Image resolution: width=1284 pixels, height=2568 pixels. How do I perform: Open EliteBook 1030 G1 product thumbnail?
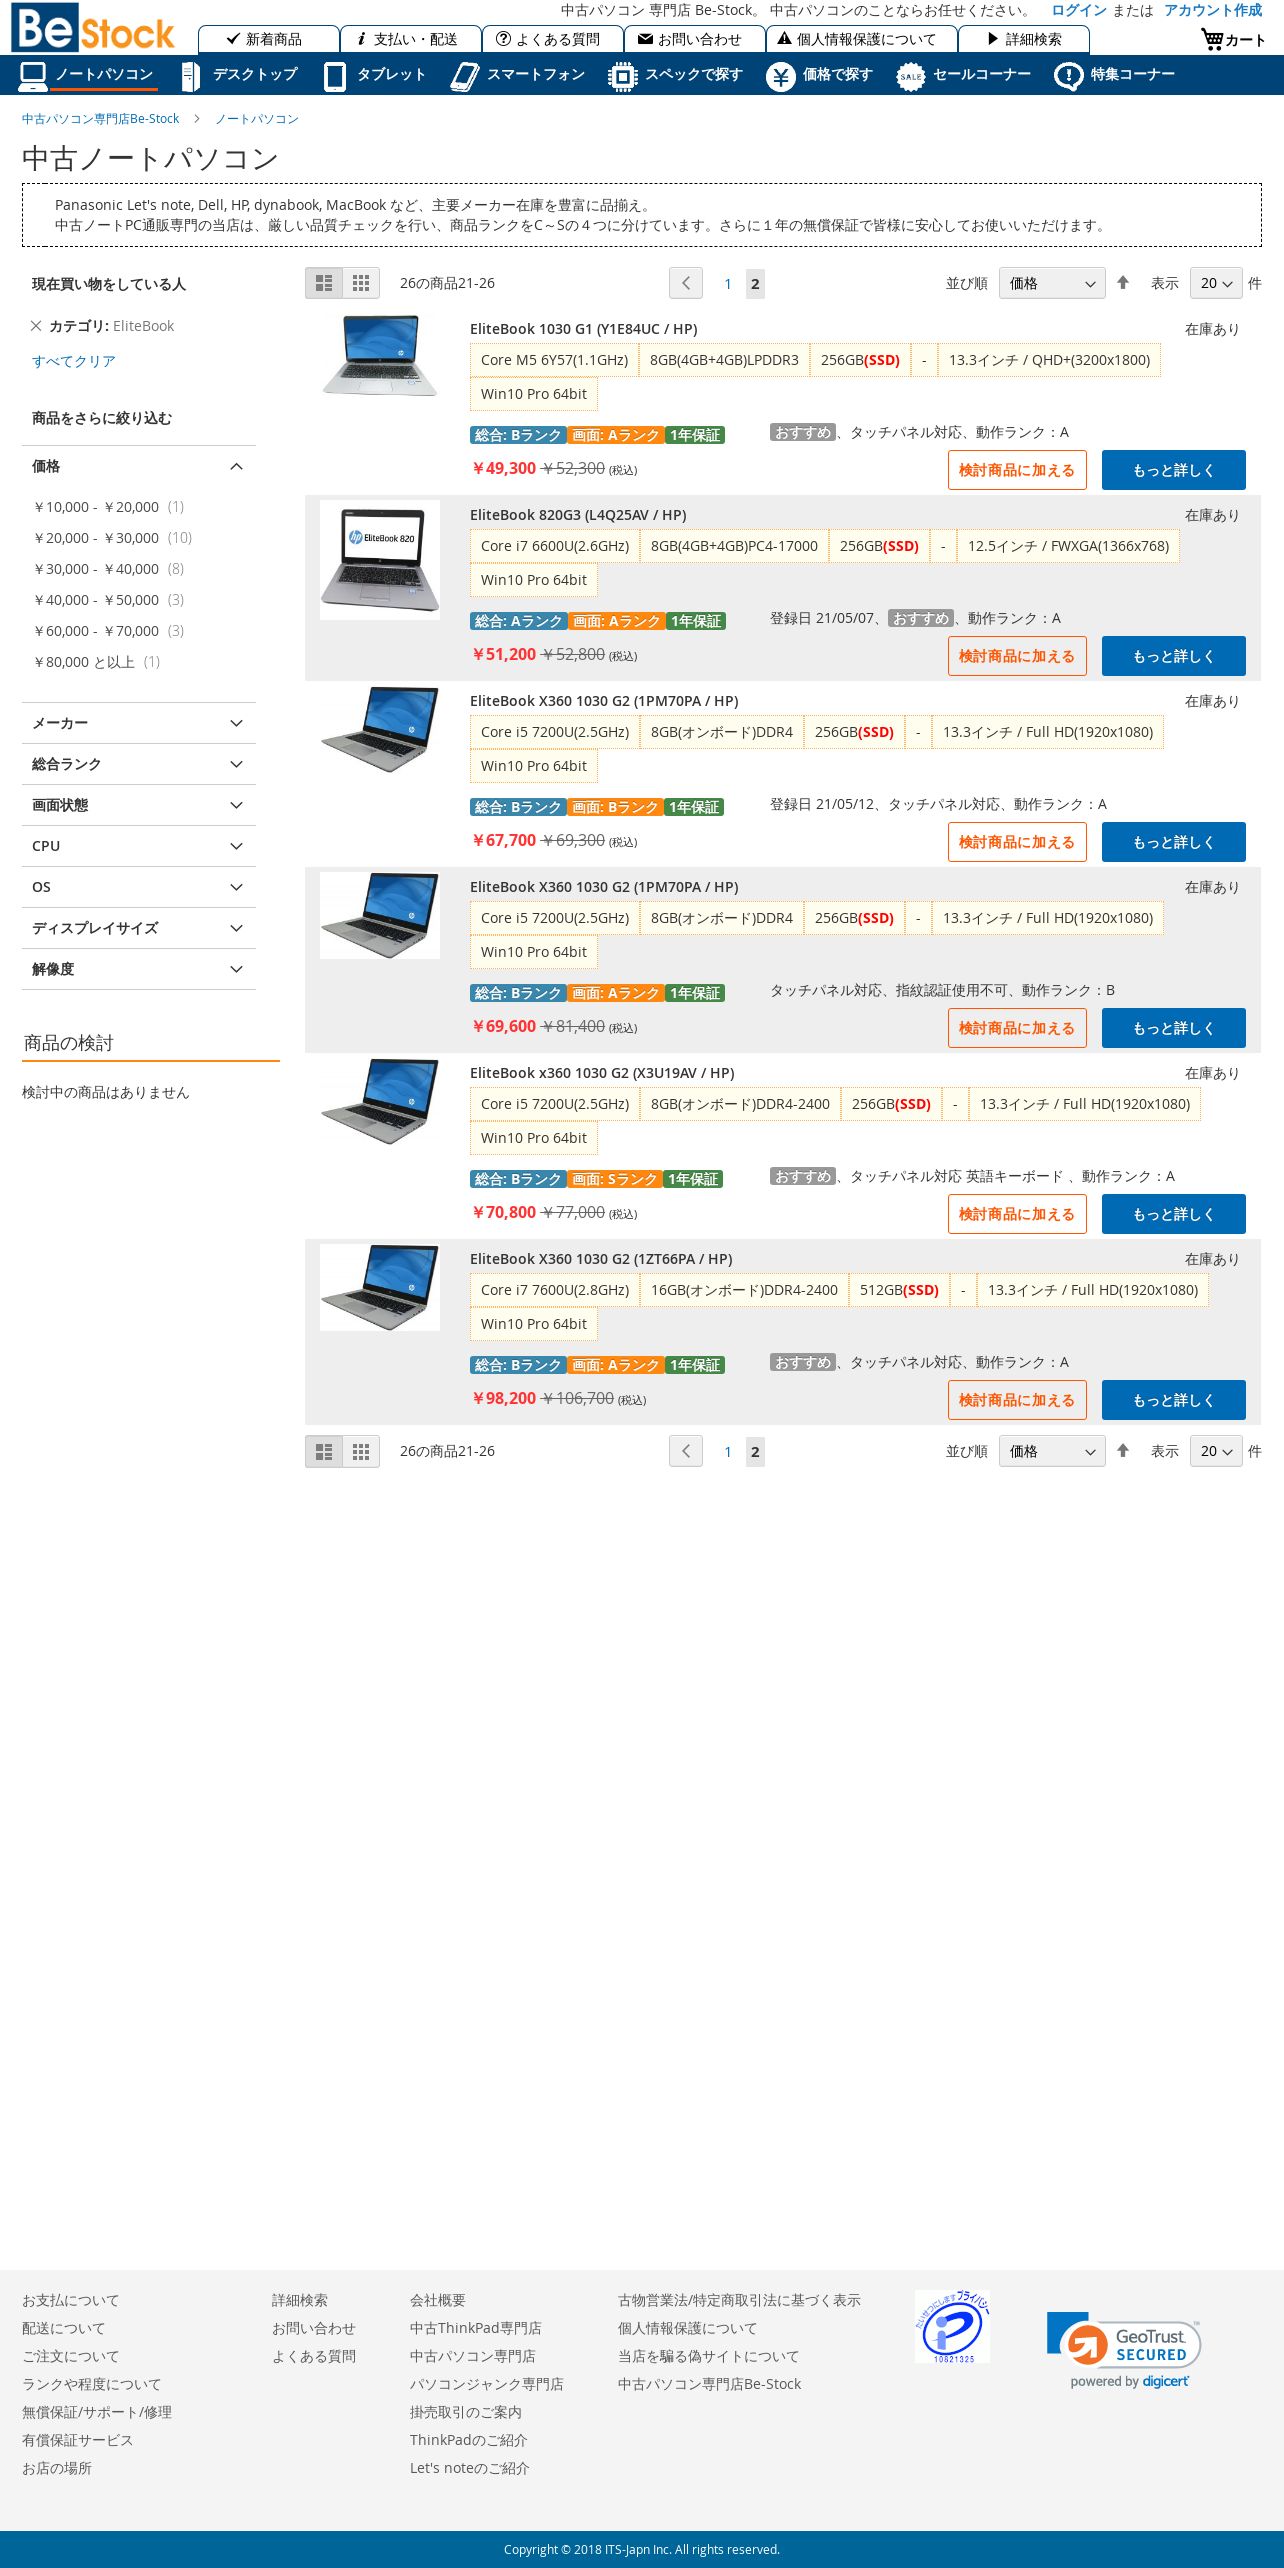380,356
